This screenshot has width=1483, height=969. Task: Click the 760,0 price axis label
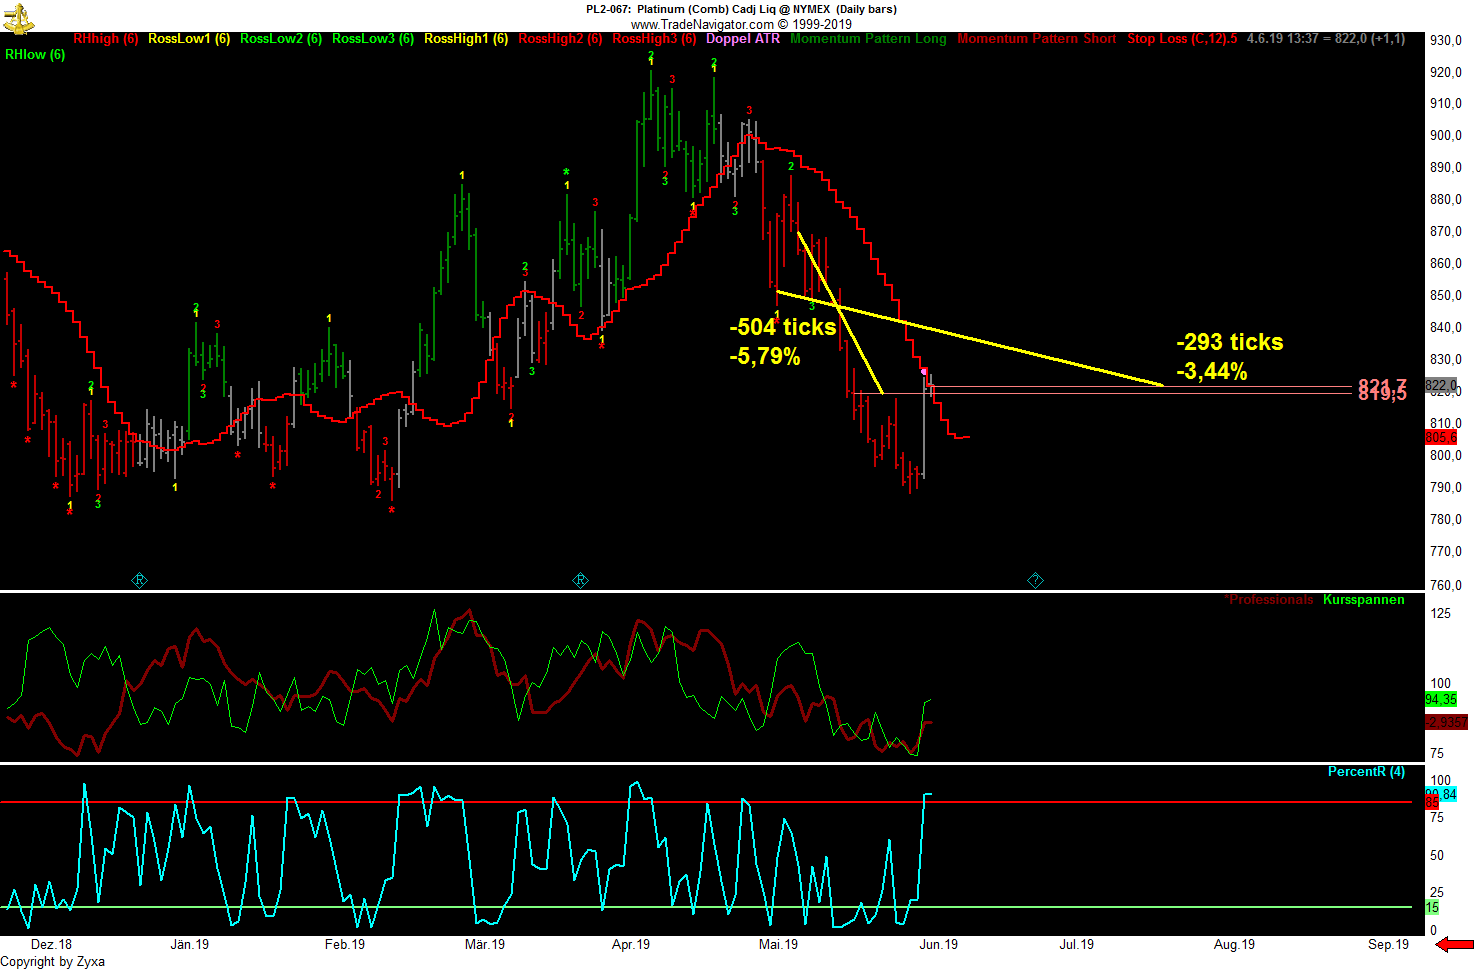pyautogui.click(x=1446, y=586)
